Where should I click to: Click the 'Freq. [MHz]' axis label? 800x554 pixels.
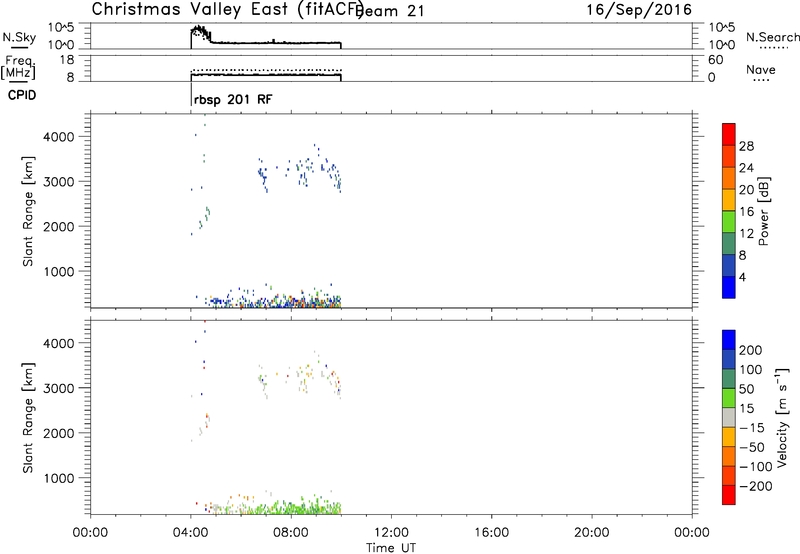pyautogui.click(x=18, y=67)
